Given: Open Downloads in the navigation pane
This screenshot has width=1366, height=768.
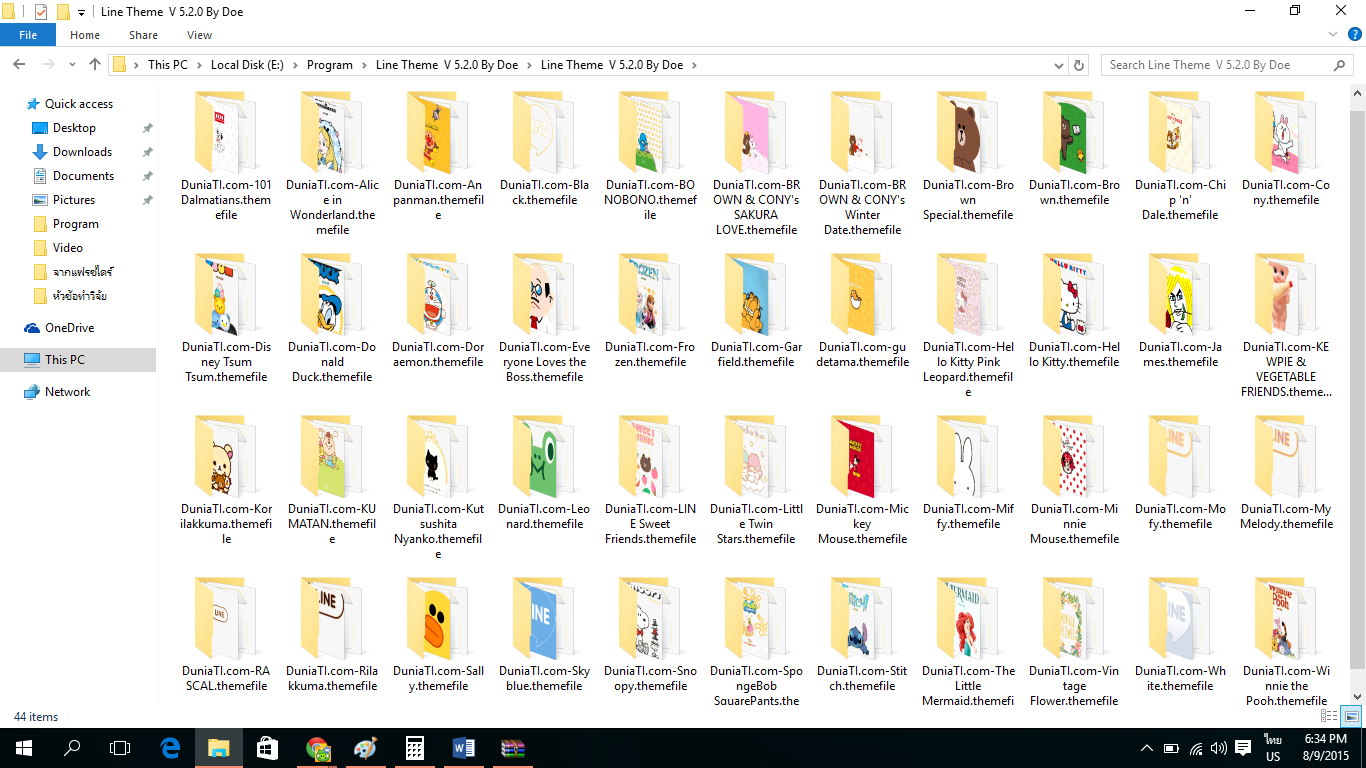Looking at the screenshot, I should tap(82, 152).
